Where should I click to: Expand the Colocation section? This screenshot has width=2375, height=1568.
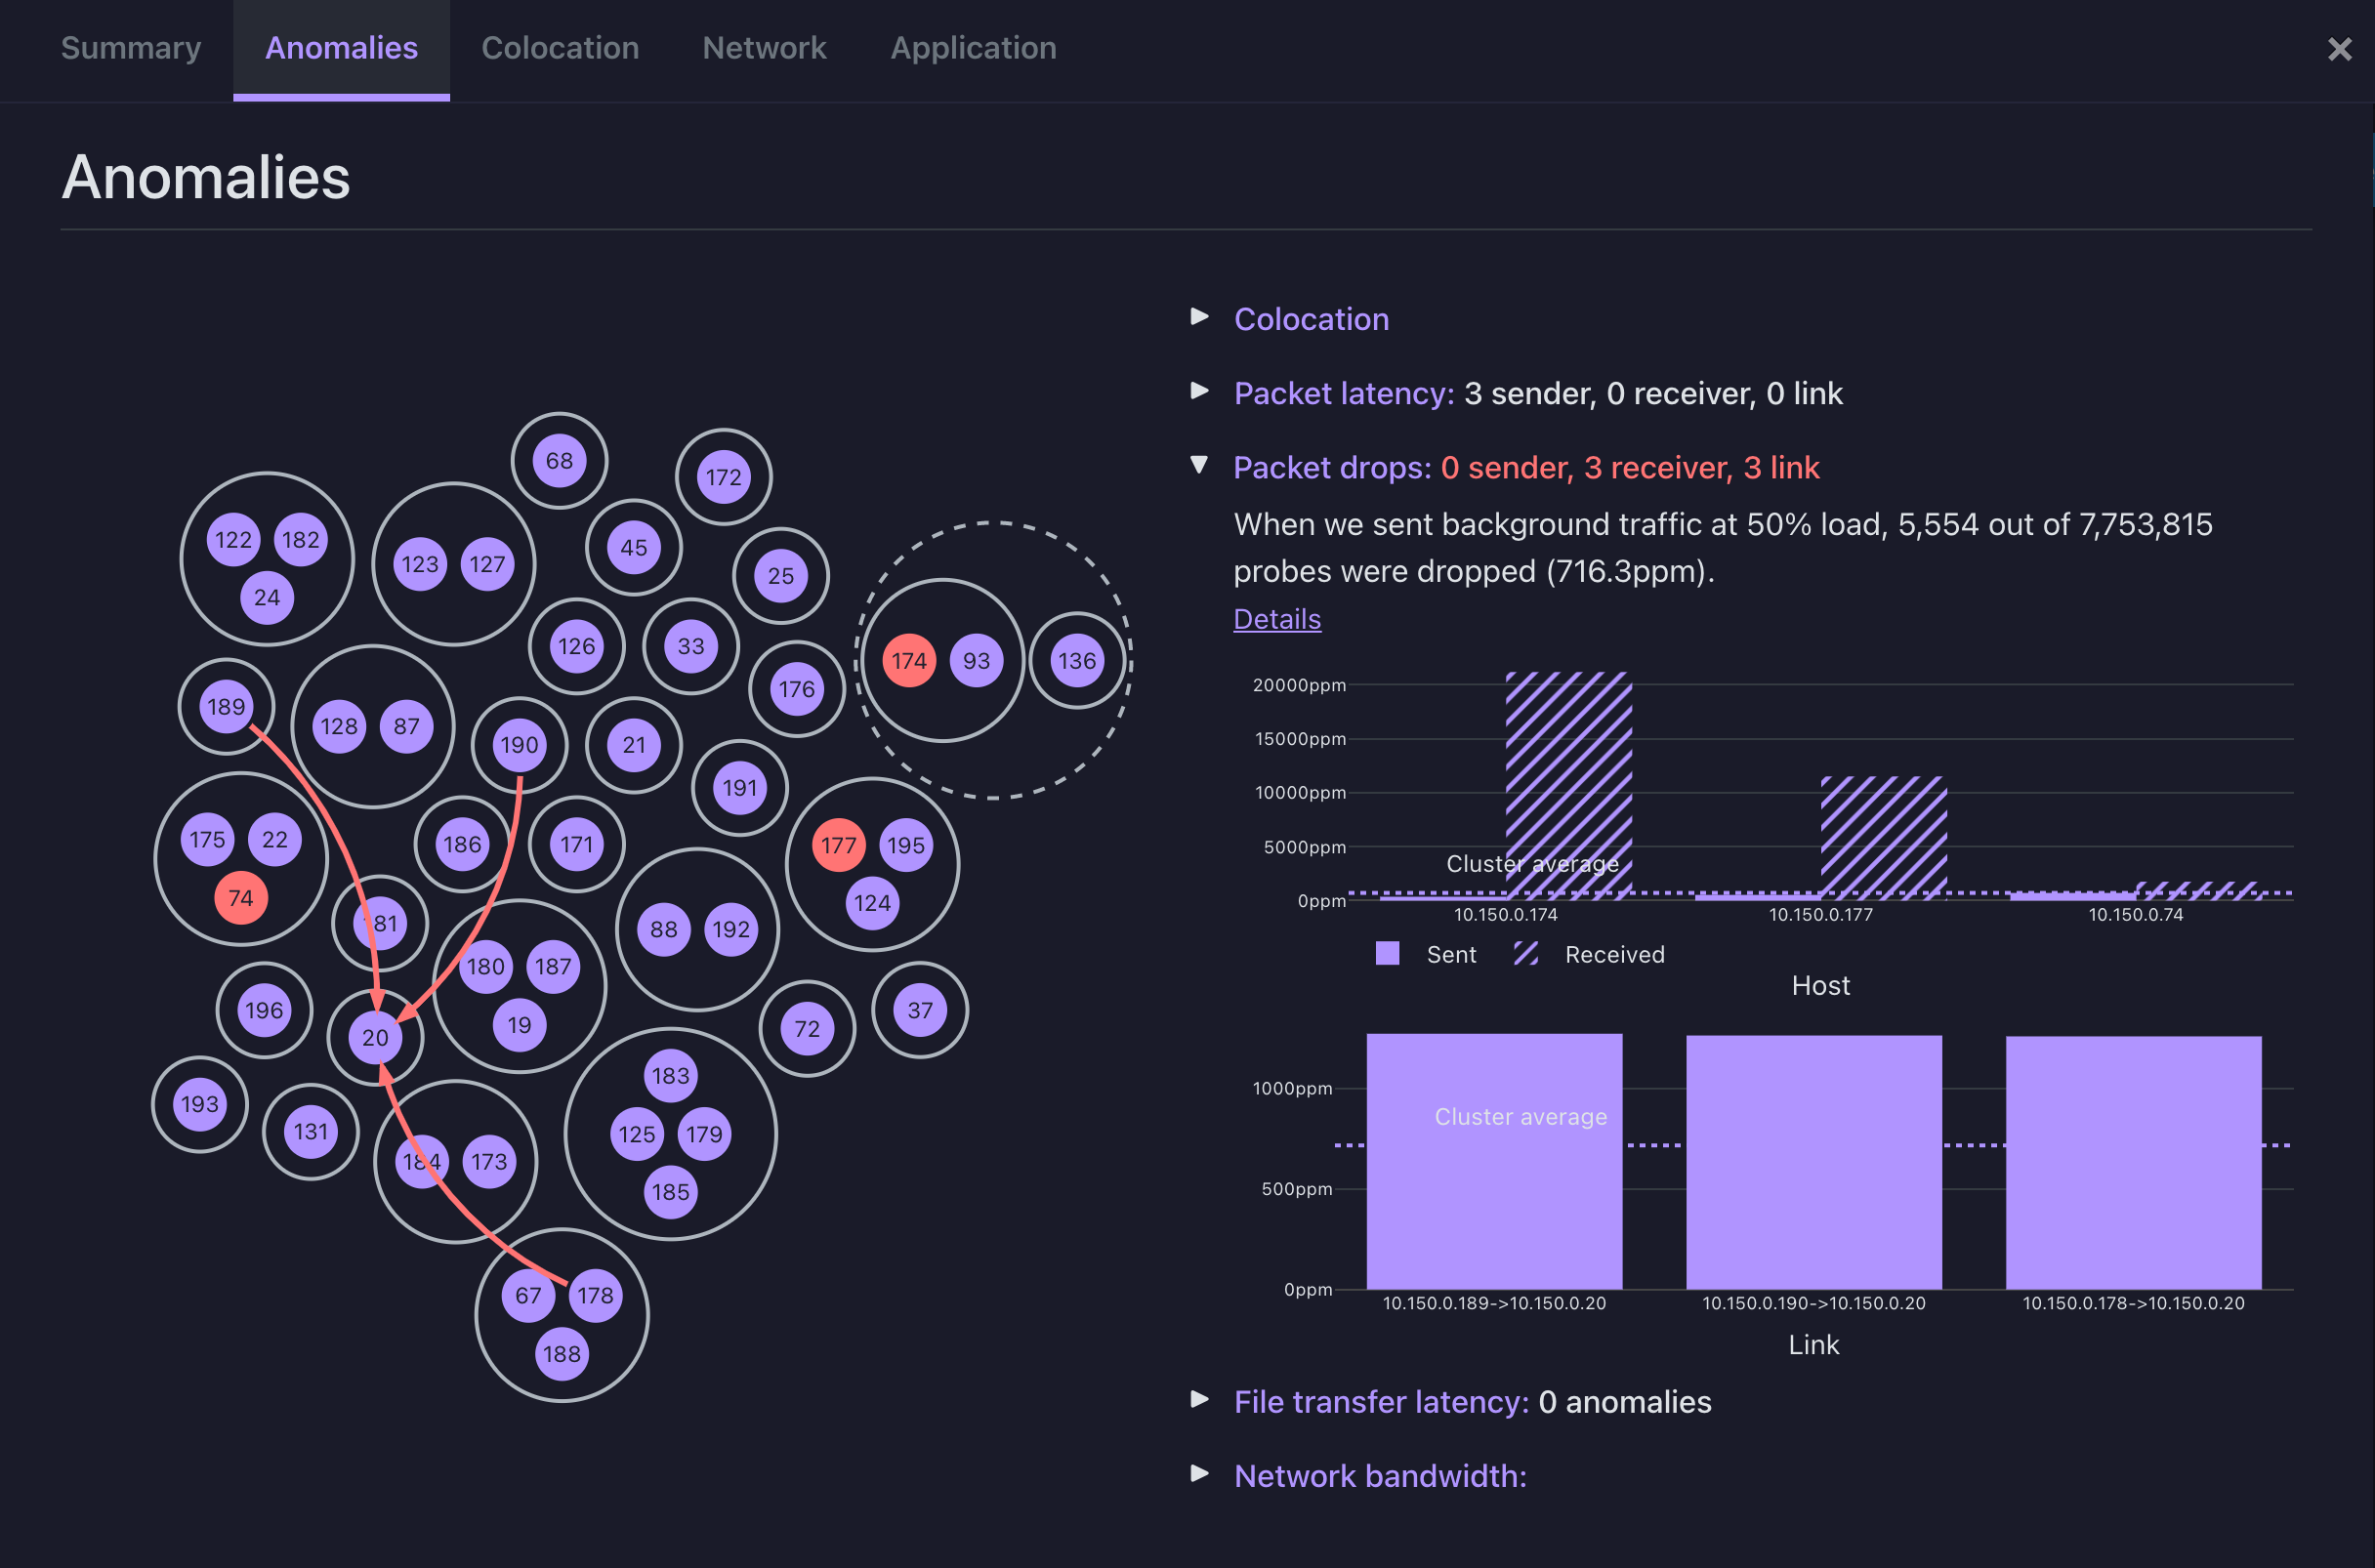1310,319
